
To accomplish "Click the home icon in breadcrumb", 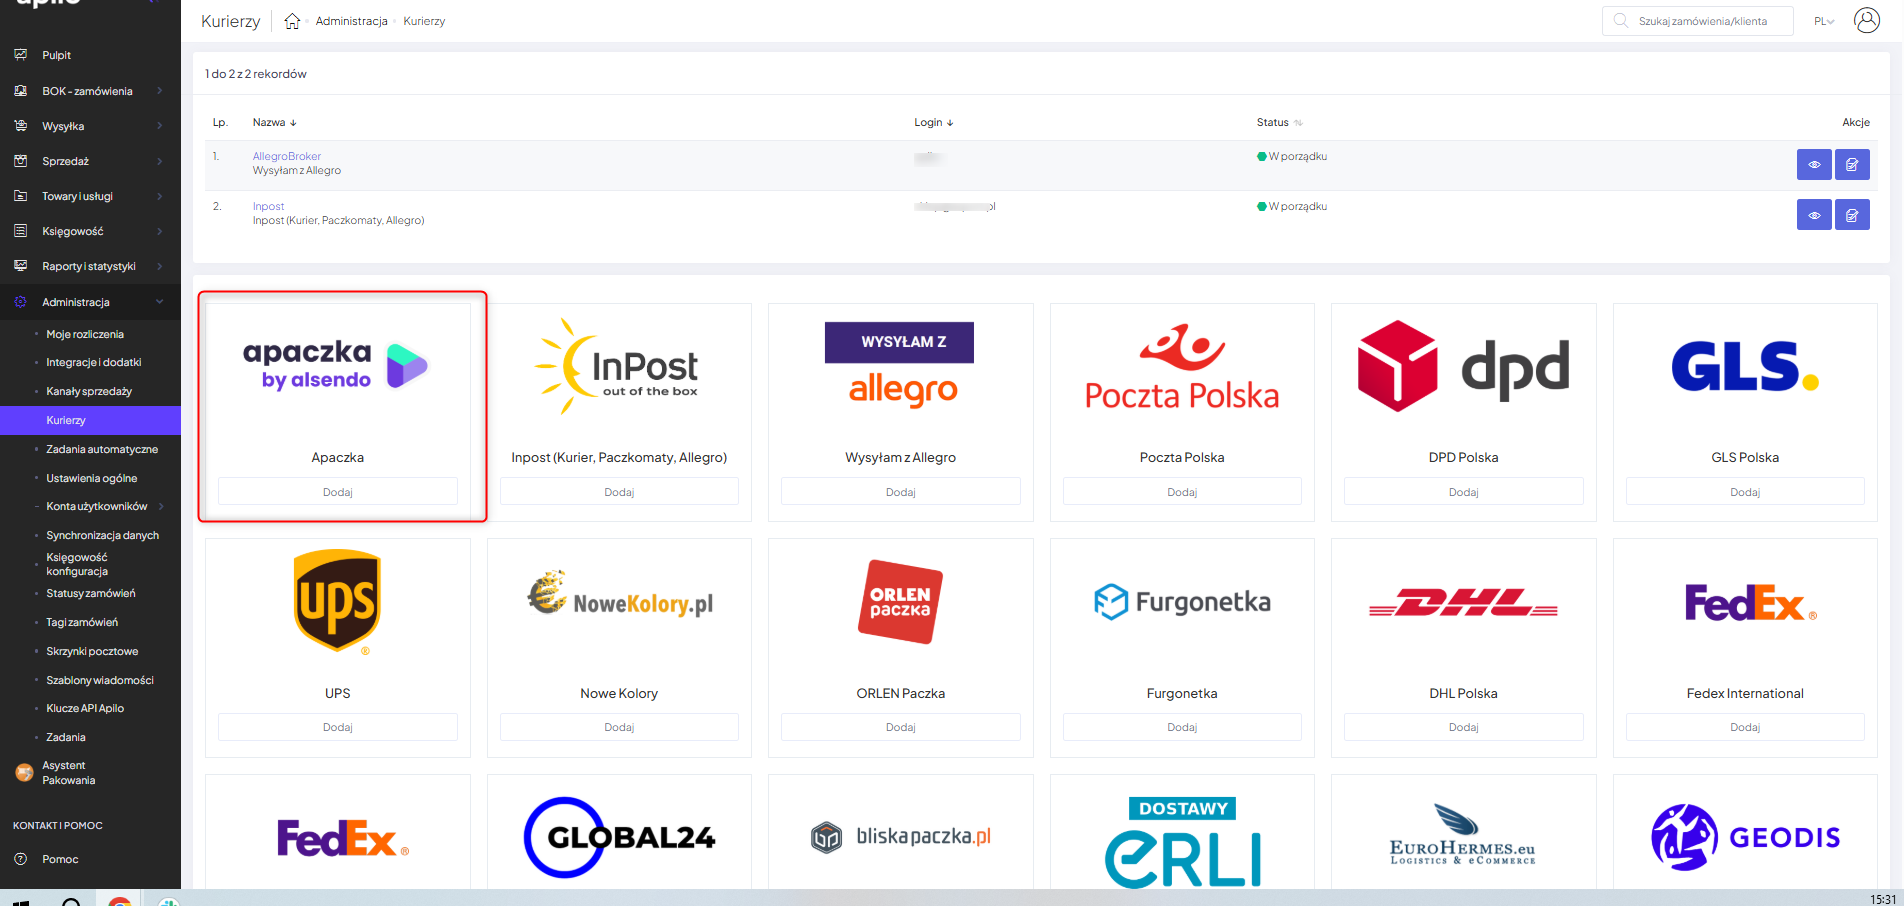I will pyautogui.click(x=292, y=21).
